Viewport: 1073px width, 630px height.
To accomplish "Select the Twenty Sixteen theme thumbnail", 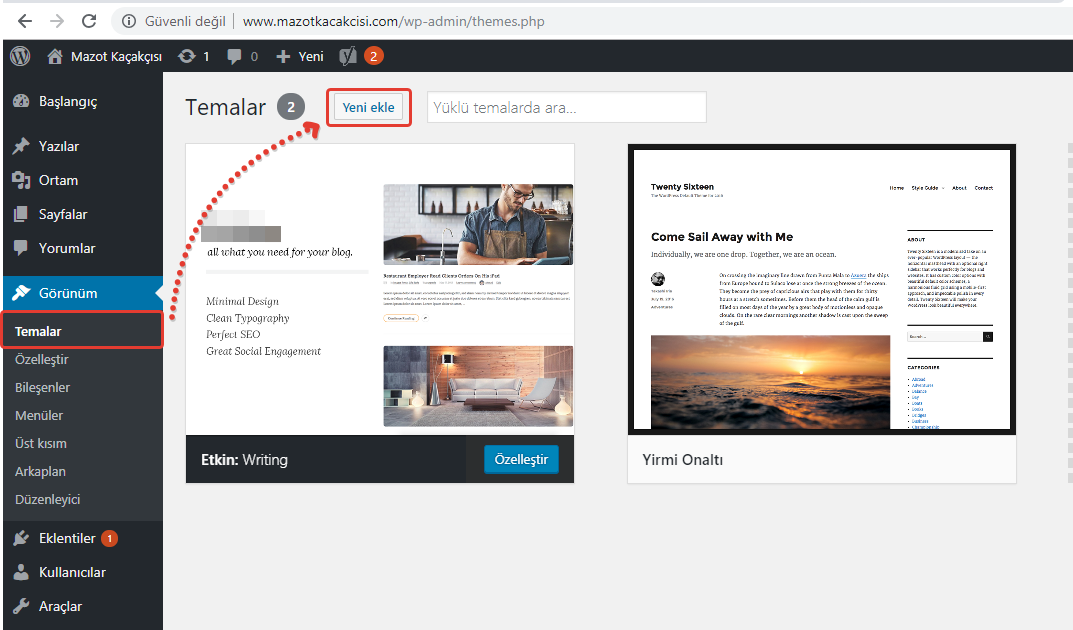I will [821, 289].
